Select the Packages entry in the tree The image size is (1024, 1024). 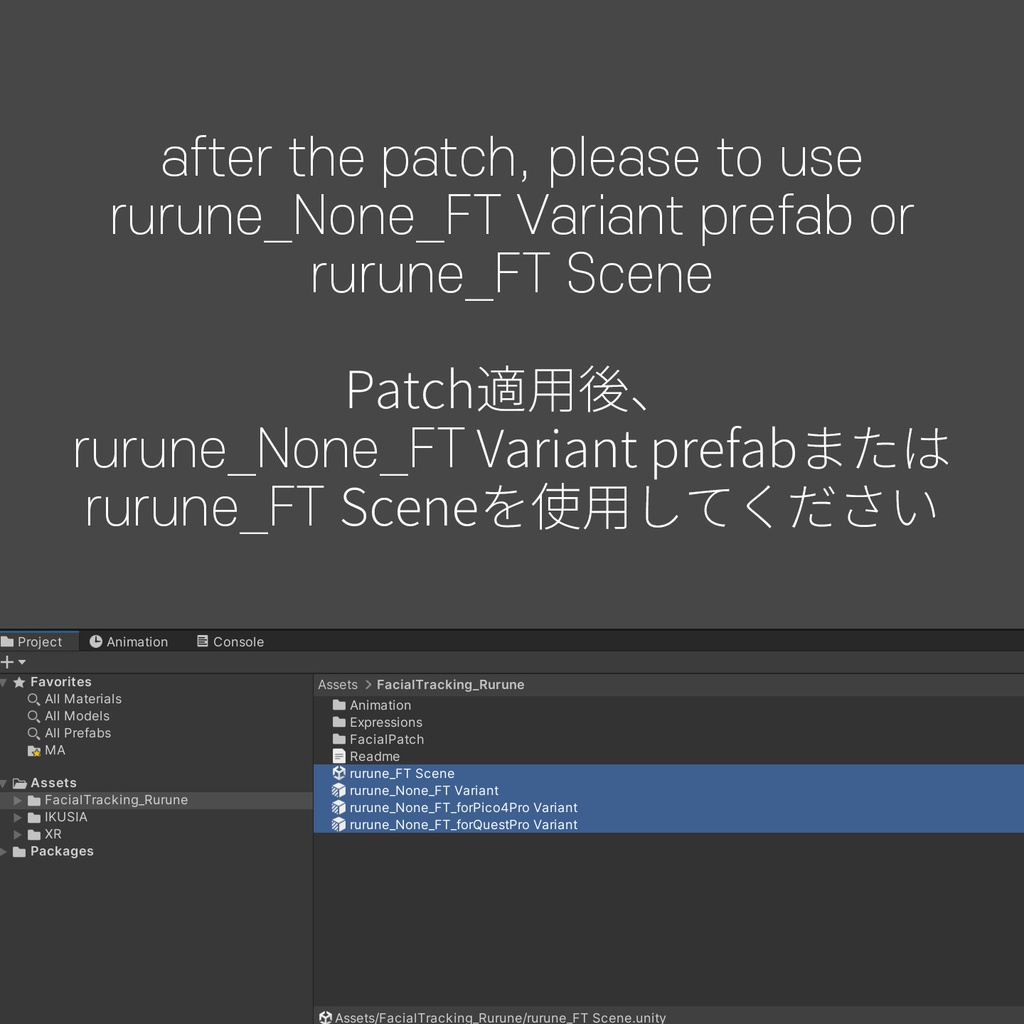point(62,851)
